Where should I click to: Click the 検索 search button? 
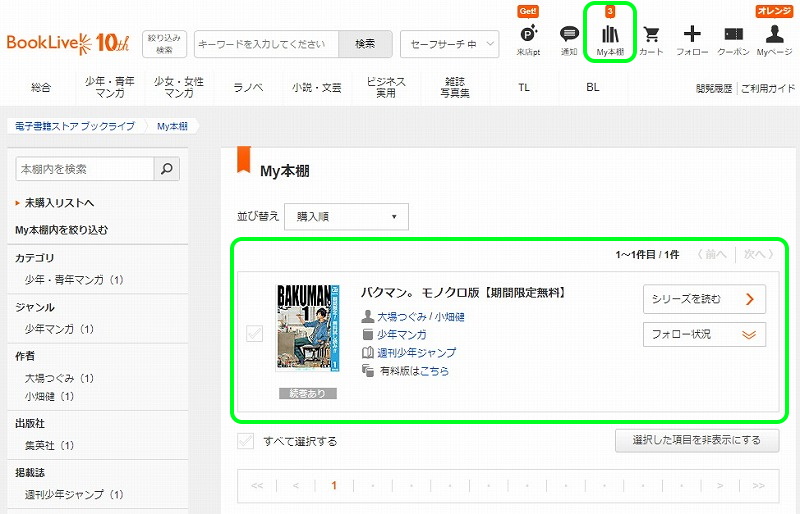(x=365, y=44)
